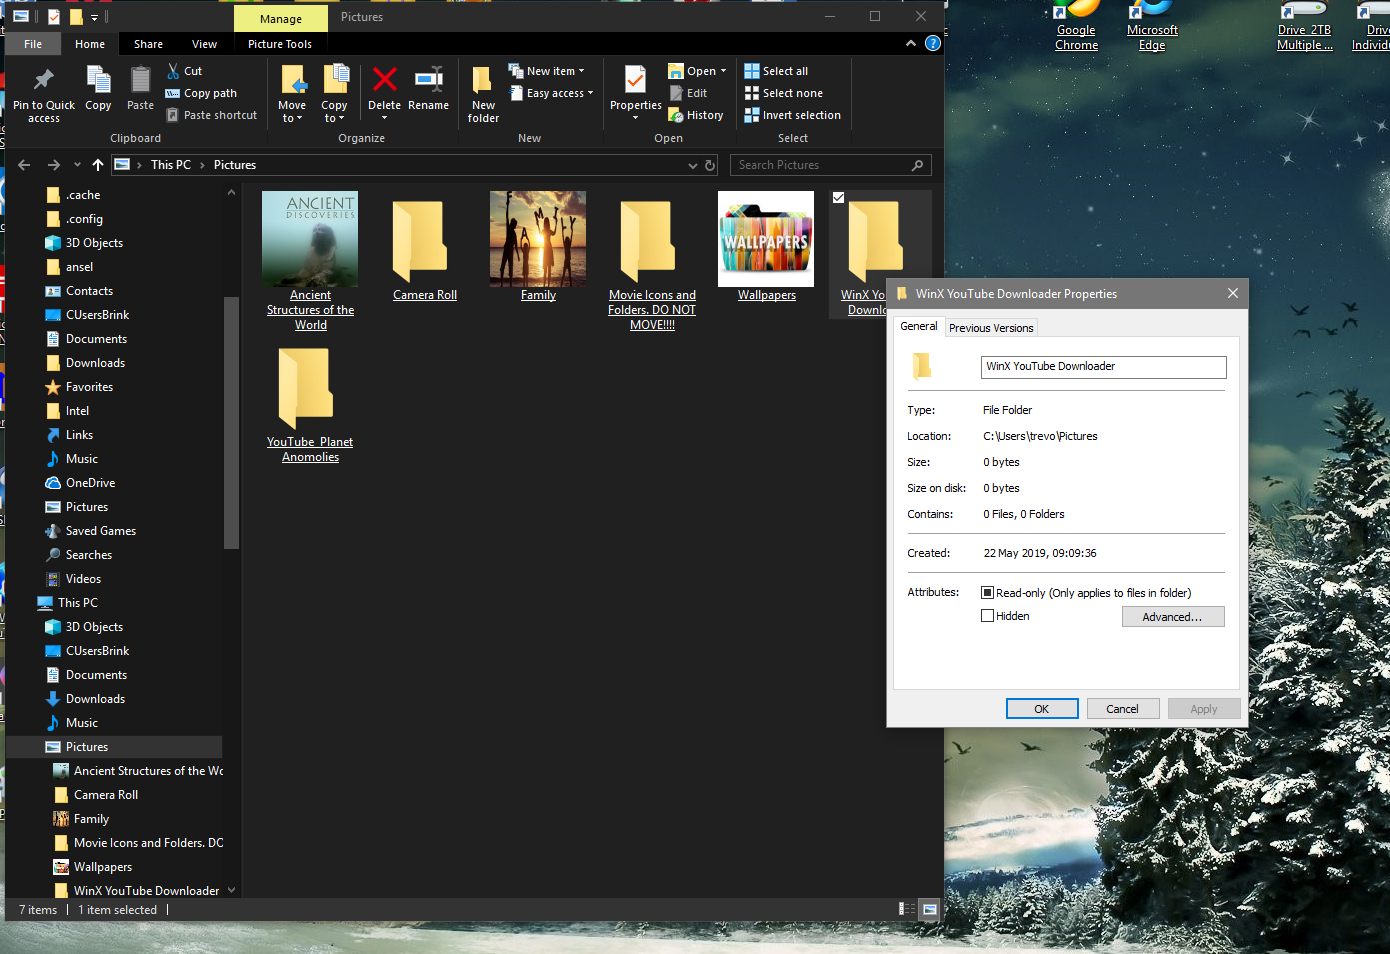Click Cancel in Properties dialog

tap(1122, 709)
